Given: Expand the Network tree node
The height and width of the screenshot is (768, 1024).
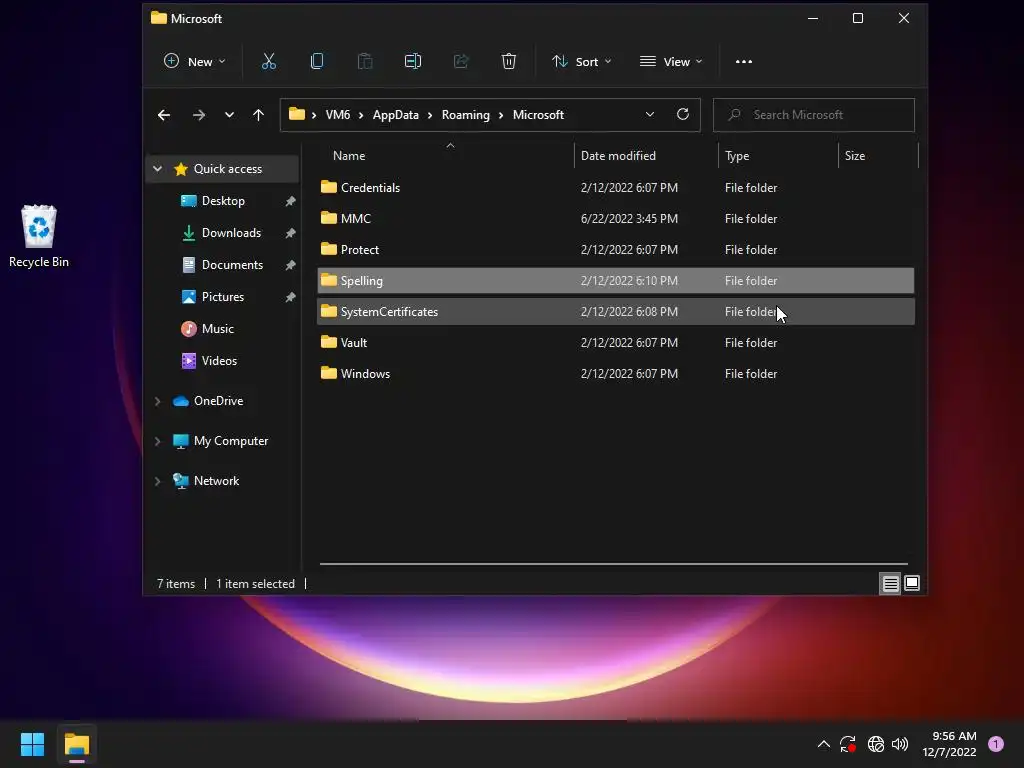Looking at the screenshot, I should coord(157,481).
